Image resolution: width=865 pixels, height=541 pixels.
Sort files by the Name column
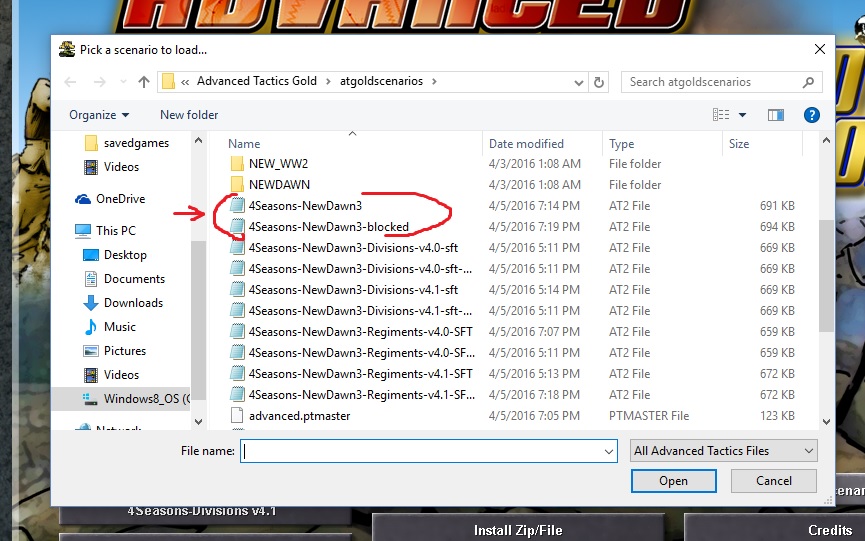point(244,144)
